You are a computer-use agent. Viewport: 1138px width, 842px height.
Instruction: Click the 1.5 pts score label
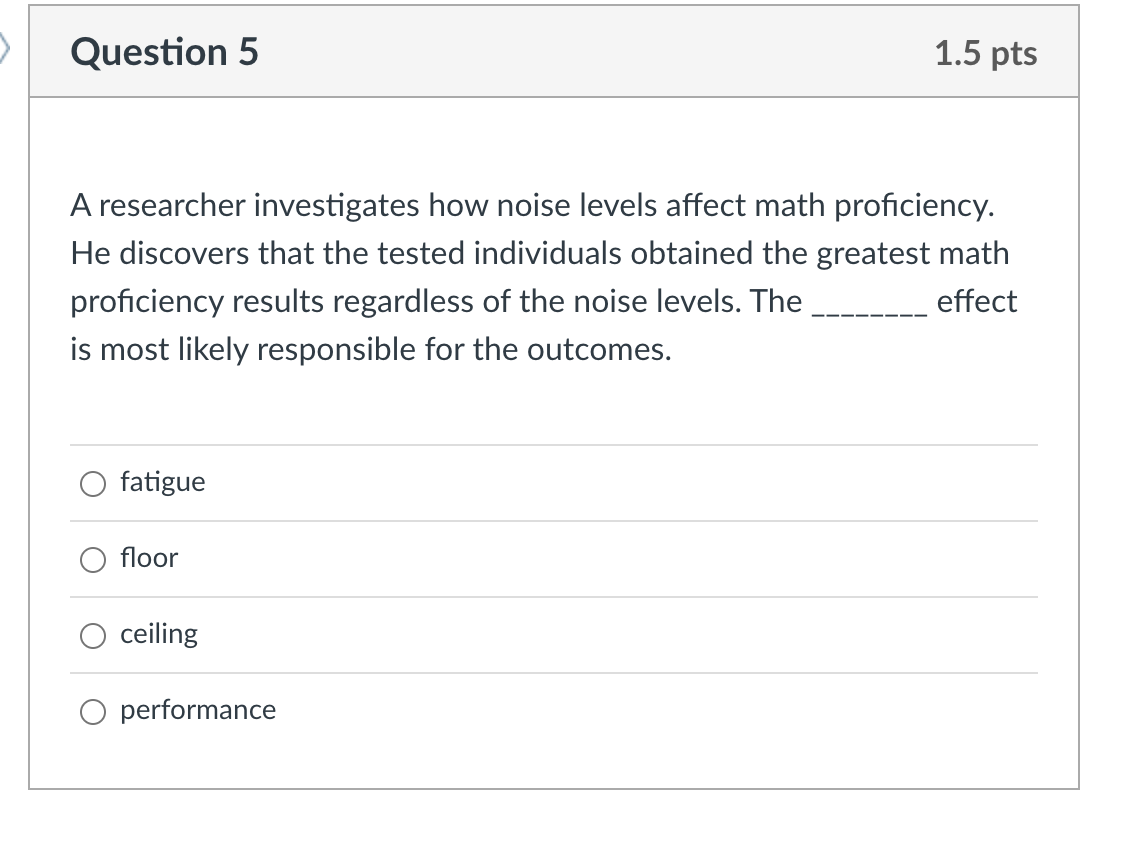pyautogui.click(x=986, y=53)
